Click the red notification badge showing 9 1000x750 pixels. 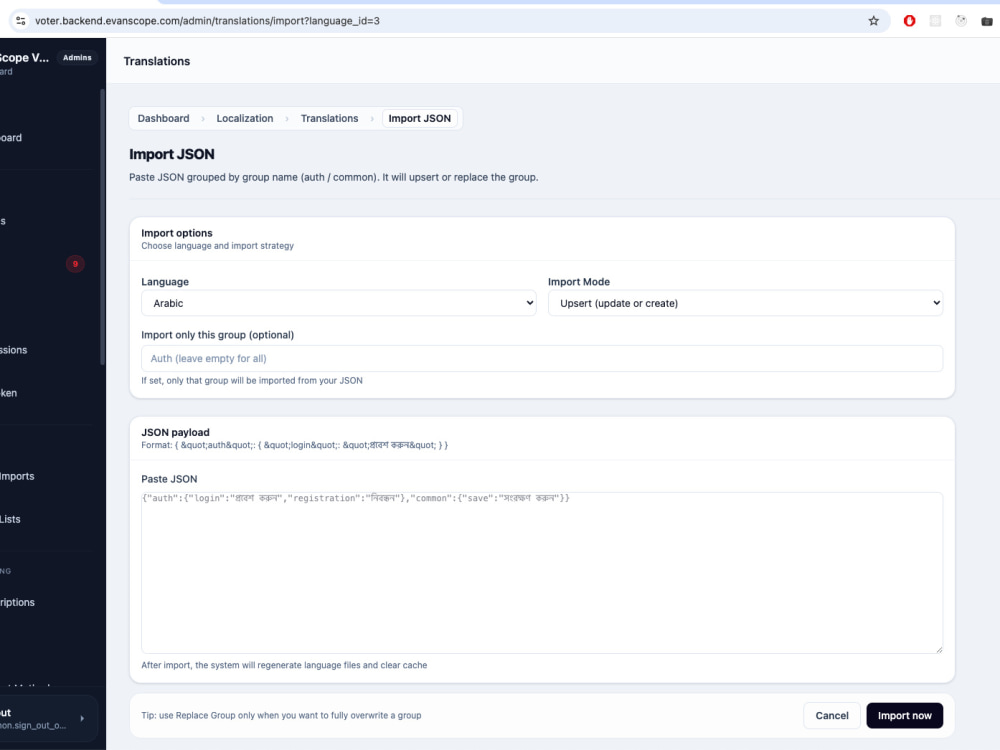75,264
